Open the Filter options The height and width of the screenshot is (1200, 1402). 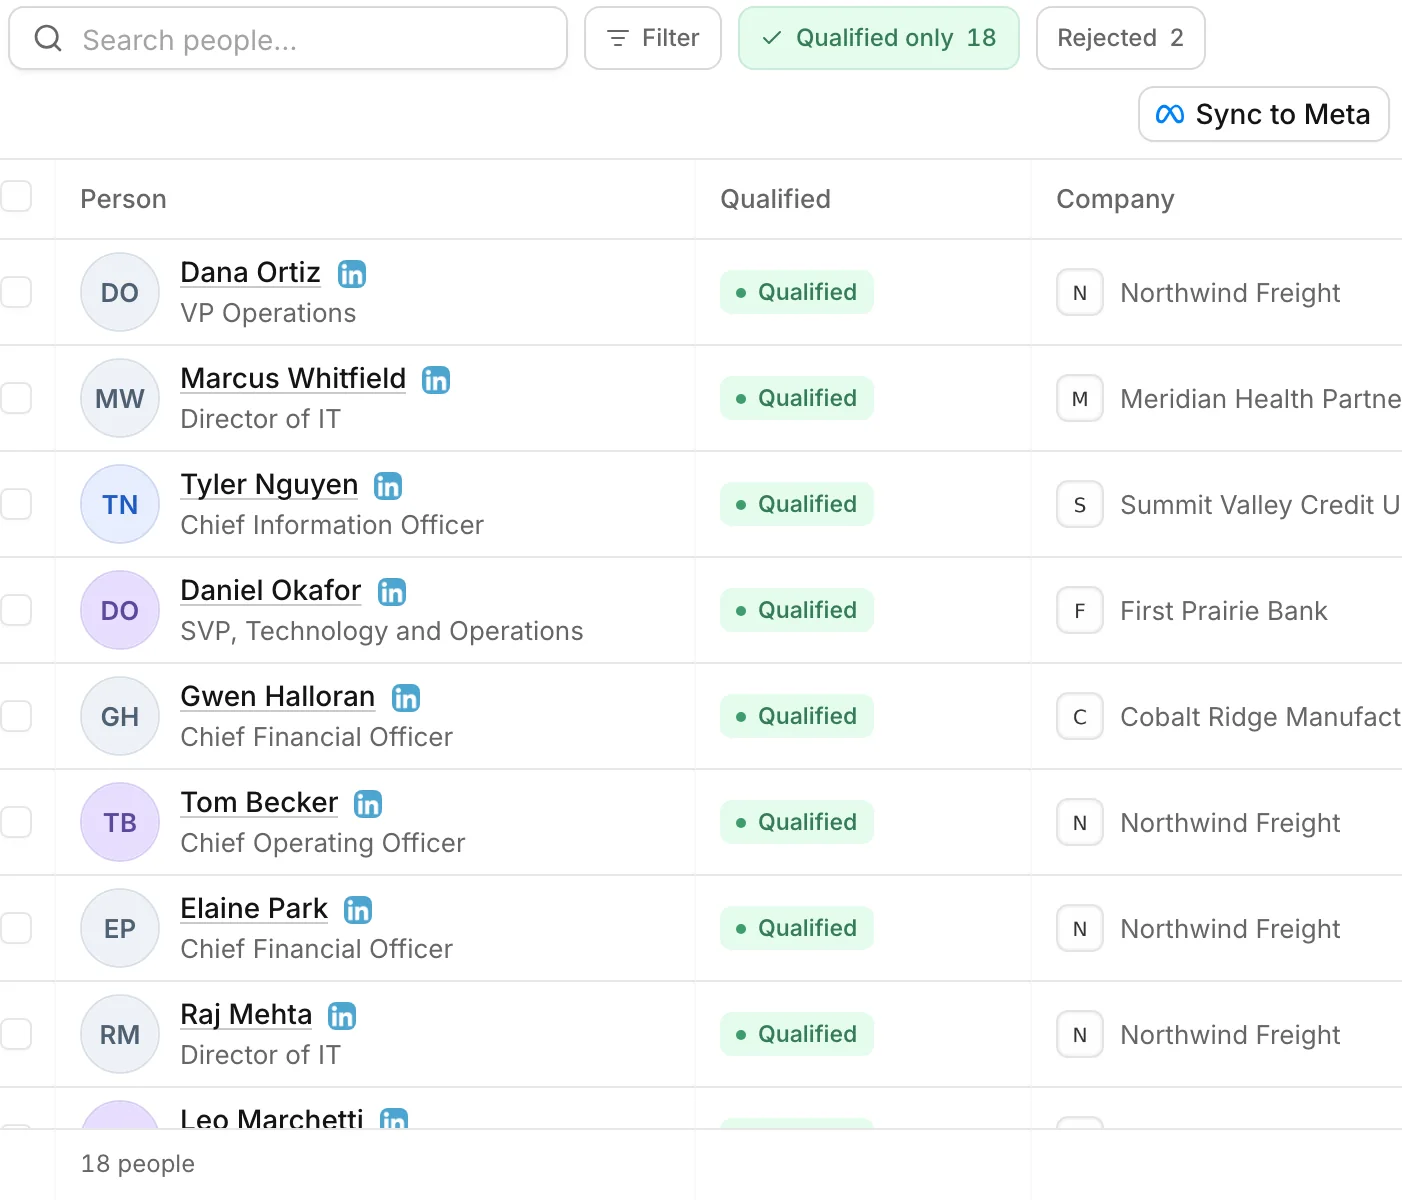[653, 38]
